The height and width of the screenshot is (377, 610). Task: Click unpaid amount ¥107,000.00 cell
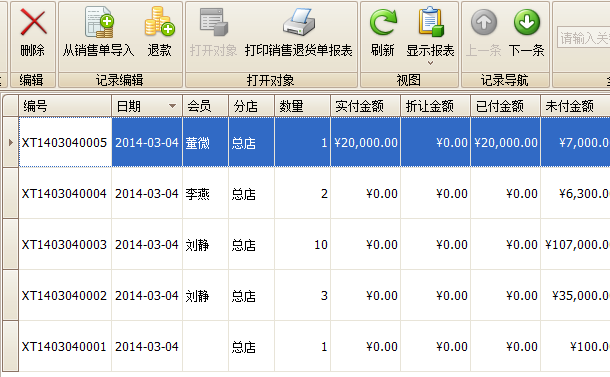coord(575,244)
